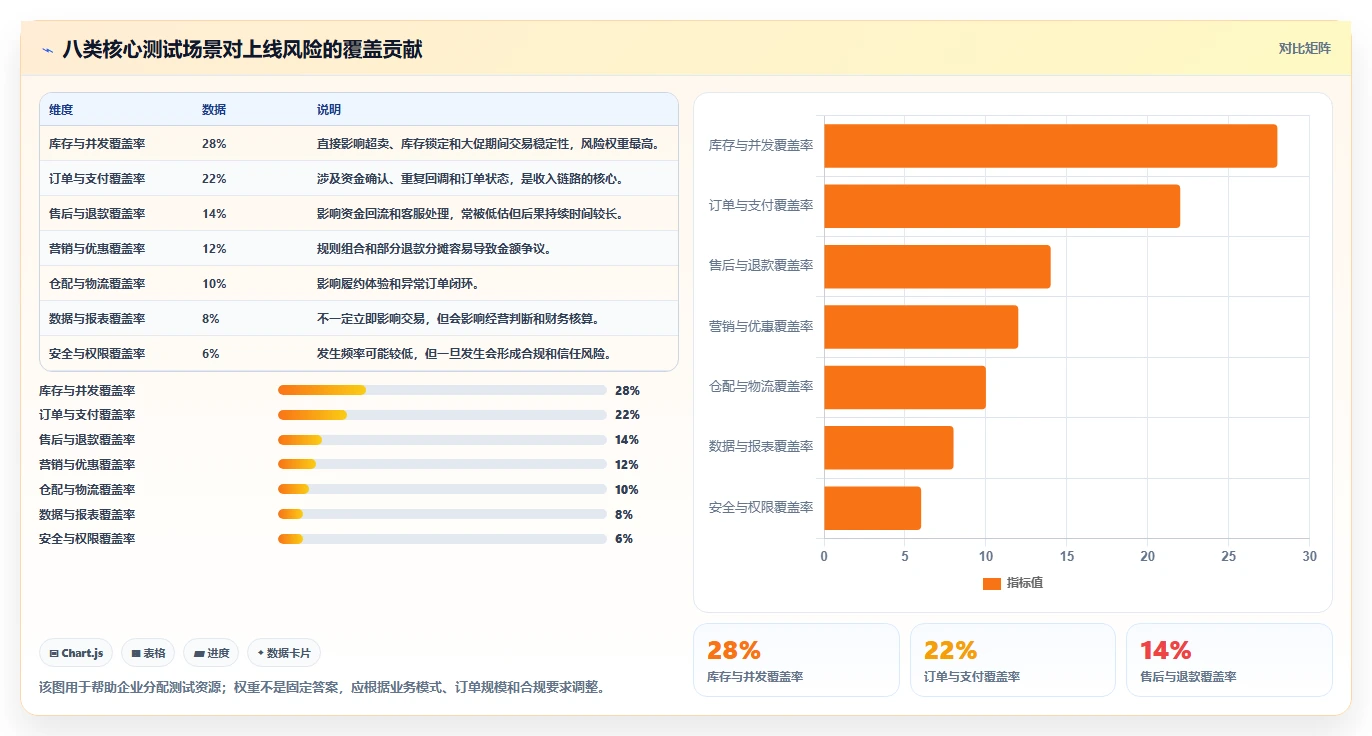
Task: Click the 对比矩阵 label in header
Action: 1304,49
